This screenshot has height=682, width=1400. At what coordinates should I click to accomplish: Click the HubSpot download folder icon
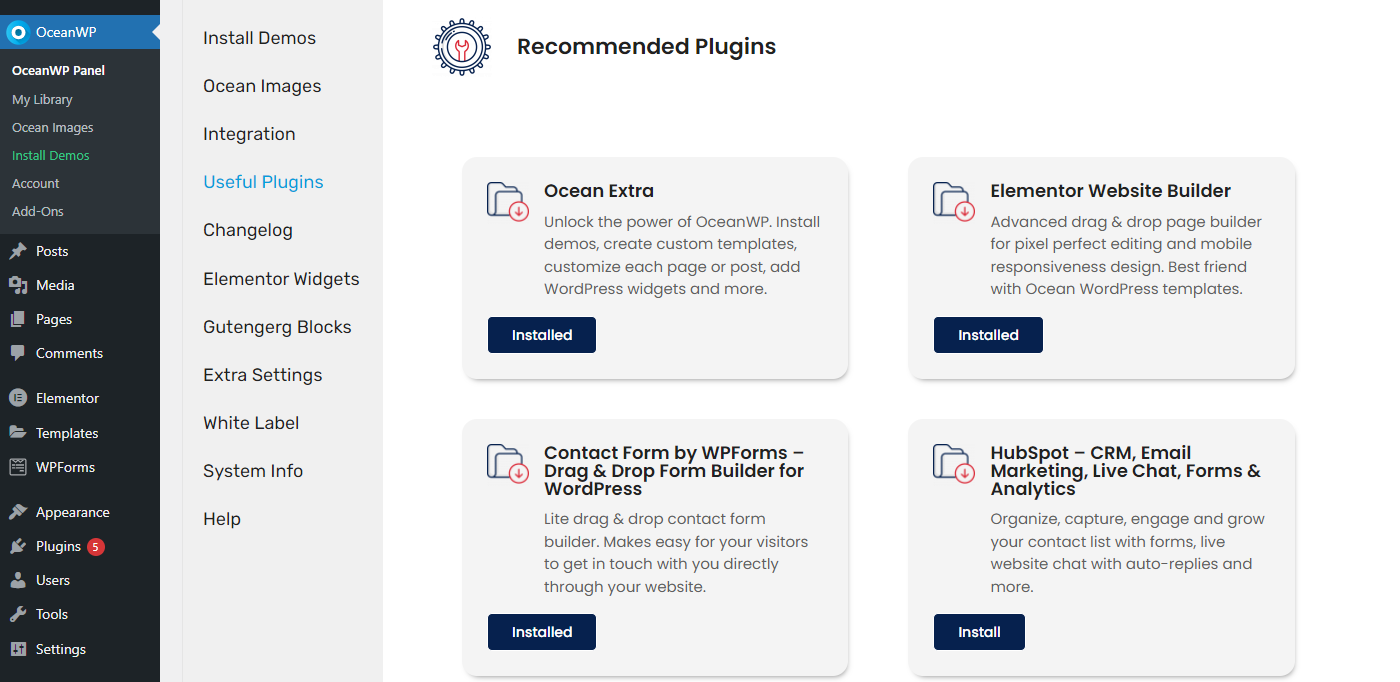954,462
